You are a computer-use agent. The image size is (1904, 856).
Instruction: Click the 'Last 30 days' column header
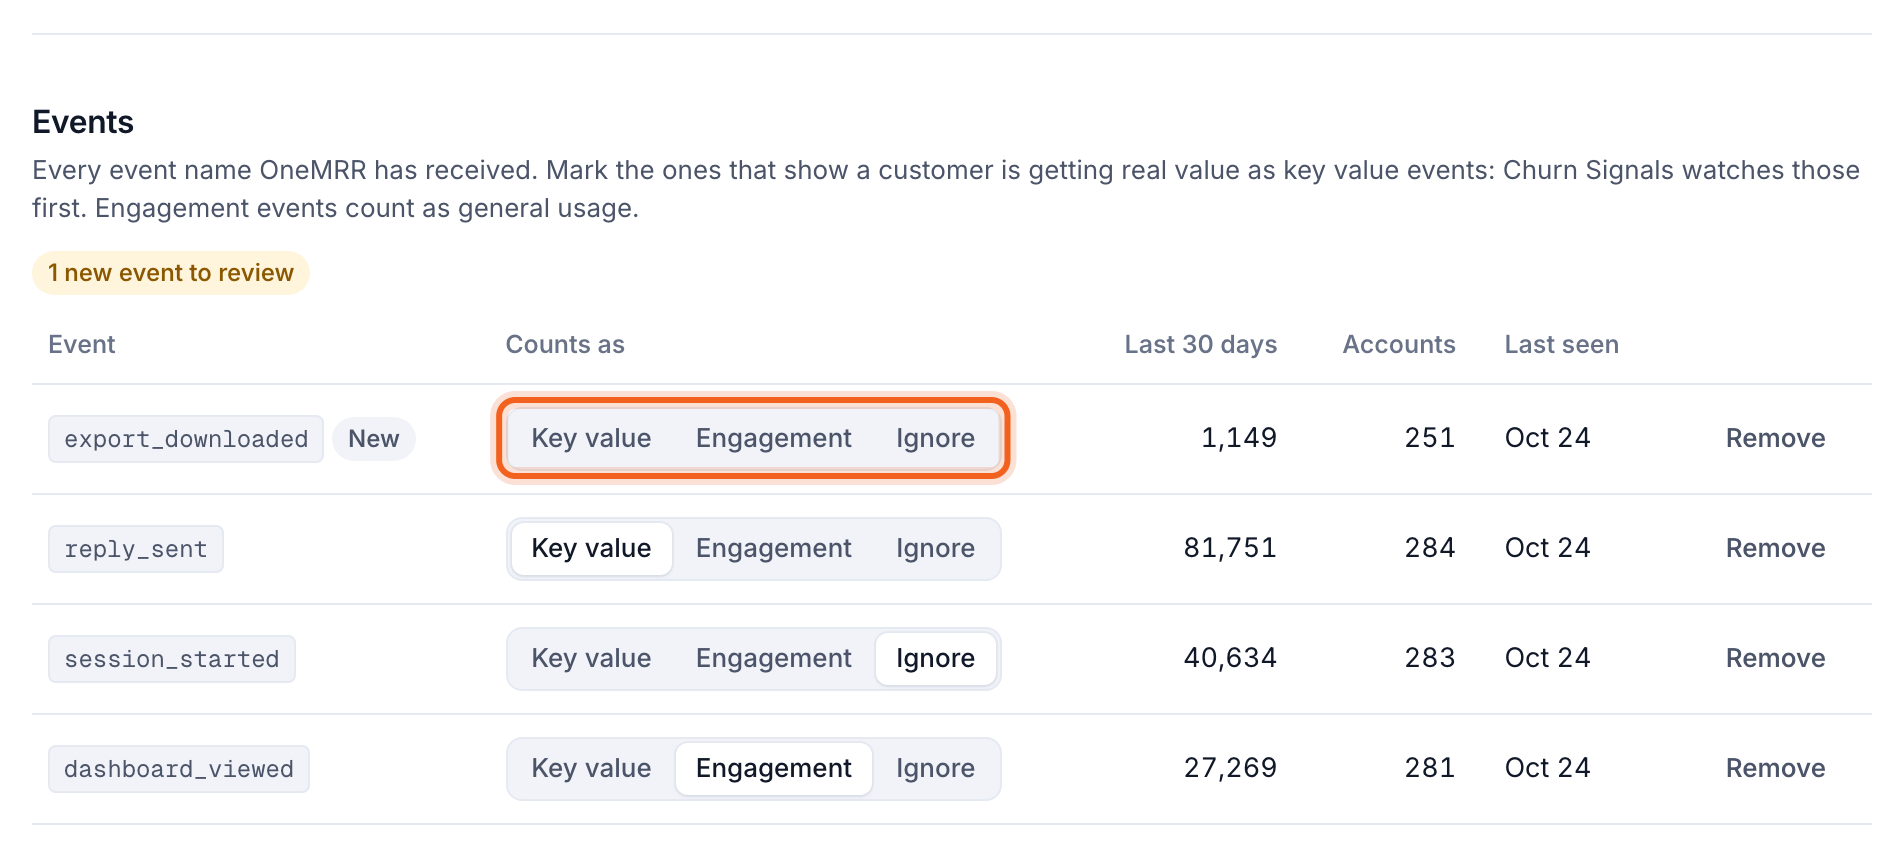click(x=1200, y=345)
